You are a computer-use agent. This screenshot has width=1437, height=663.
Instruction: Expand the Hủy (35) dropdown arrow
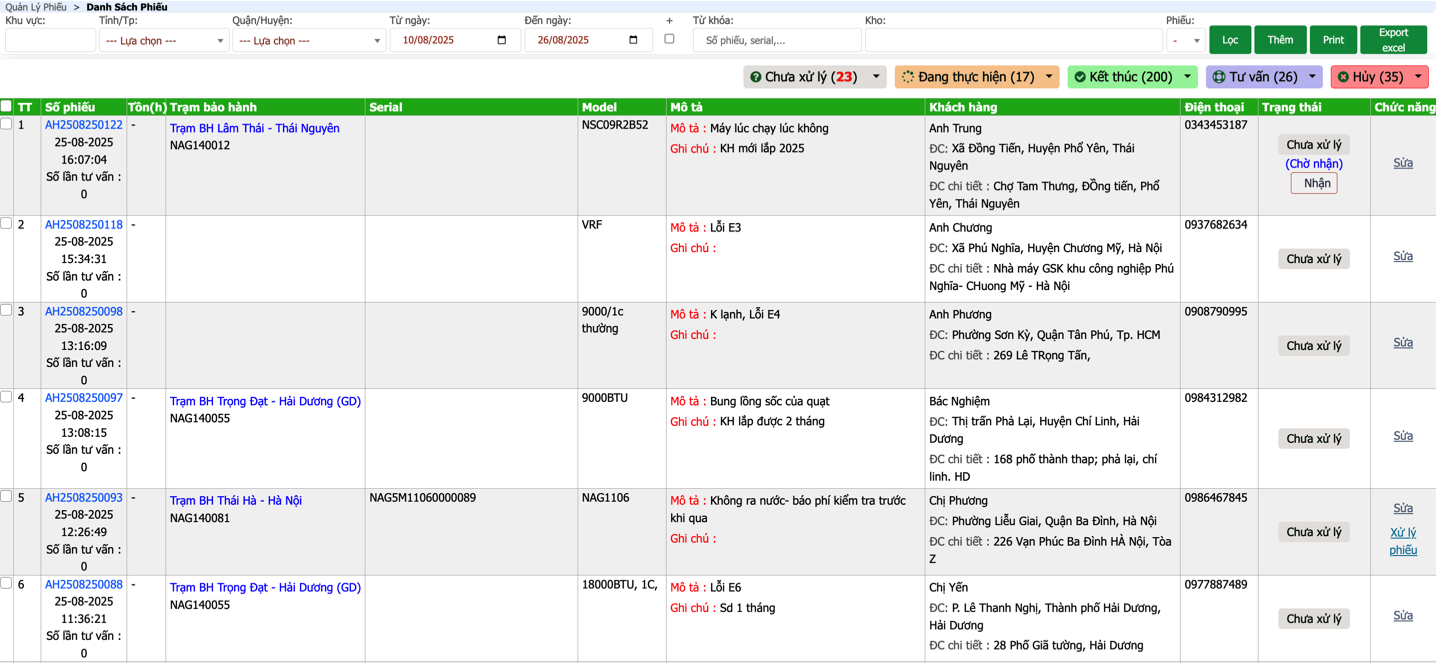(1417, 77)
